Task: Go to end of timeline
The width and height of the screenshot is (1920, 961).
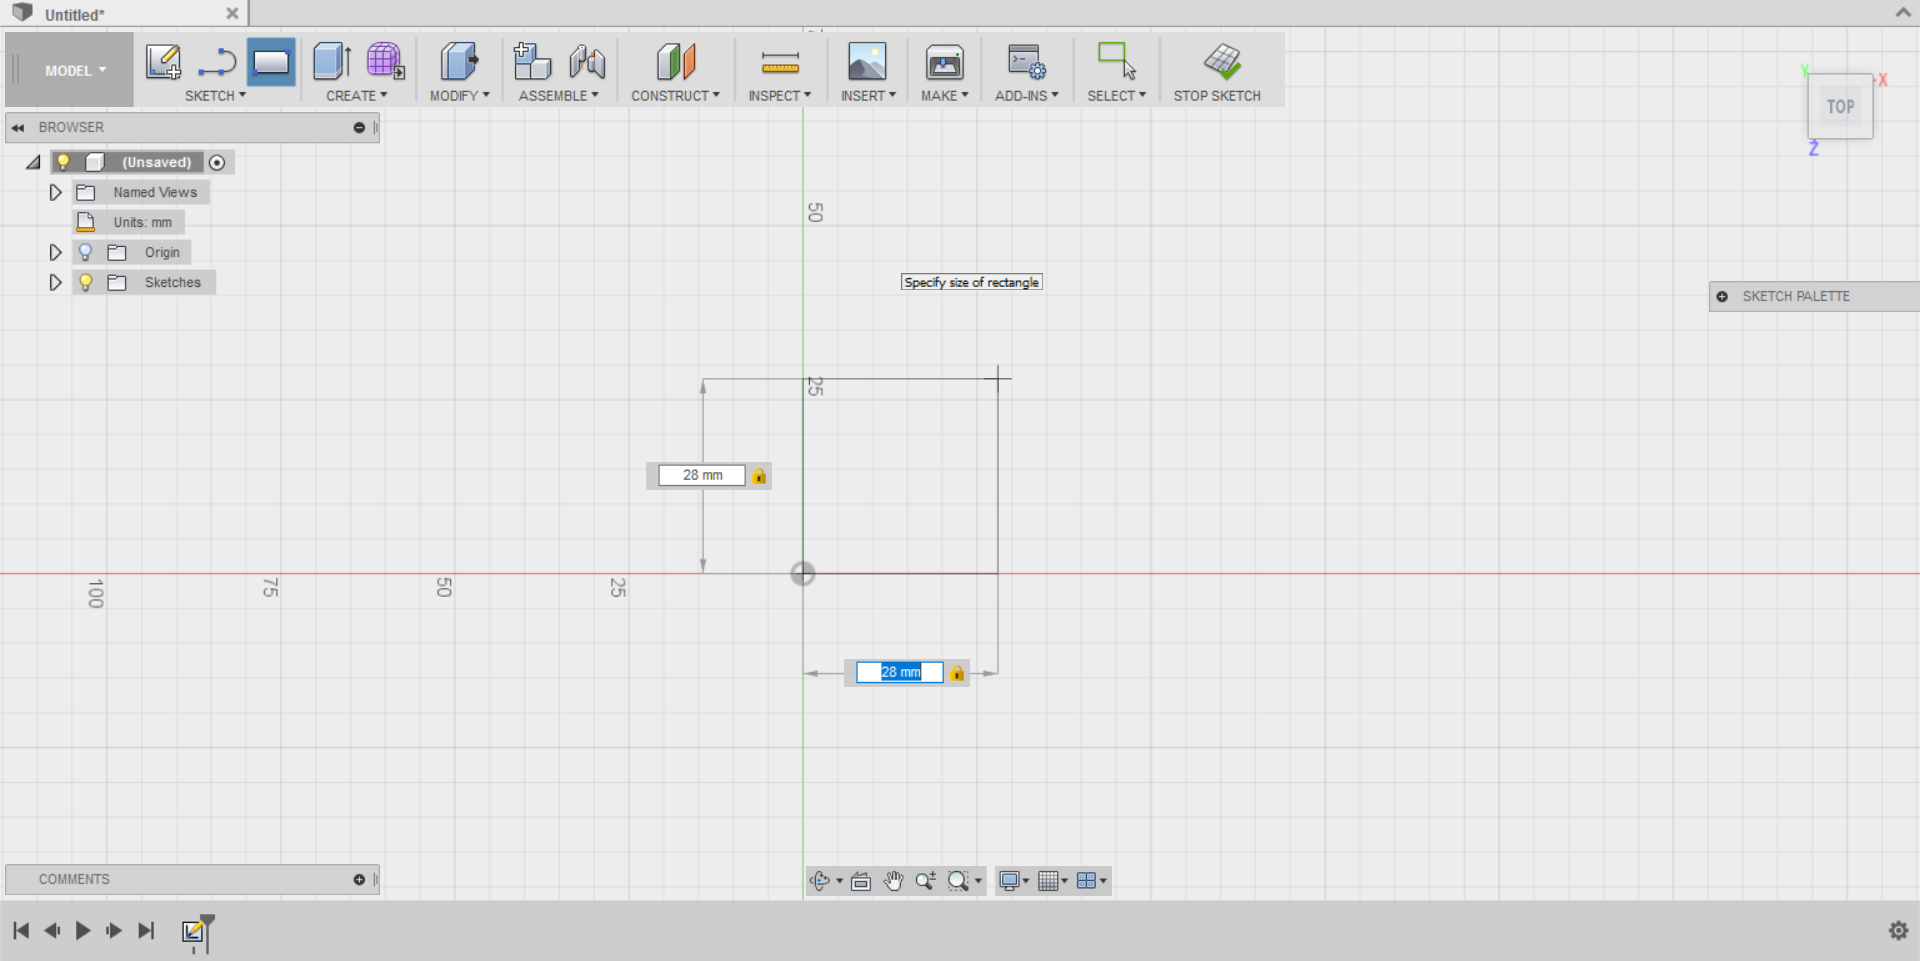Action: point(146,931)
